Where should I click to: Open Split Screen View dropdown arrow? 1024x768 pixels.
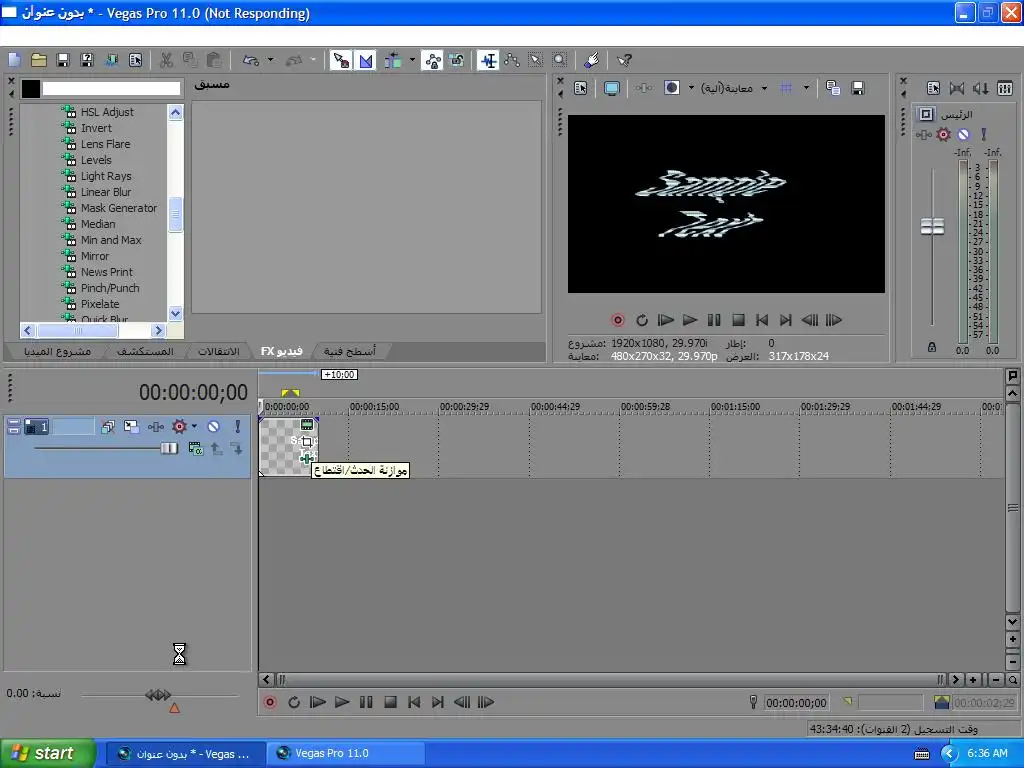(691, 88)
